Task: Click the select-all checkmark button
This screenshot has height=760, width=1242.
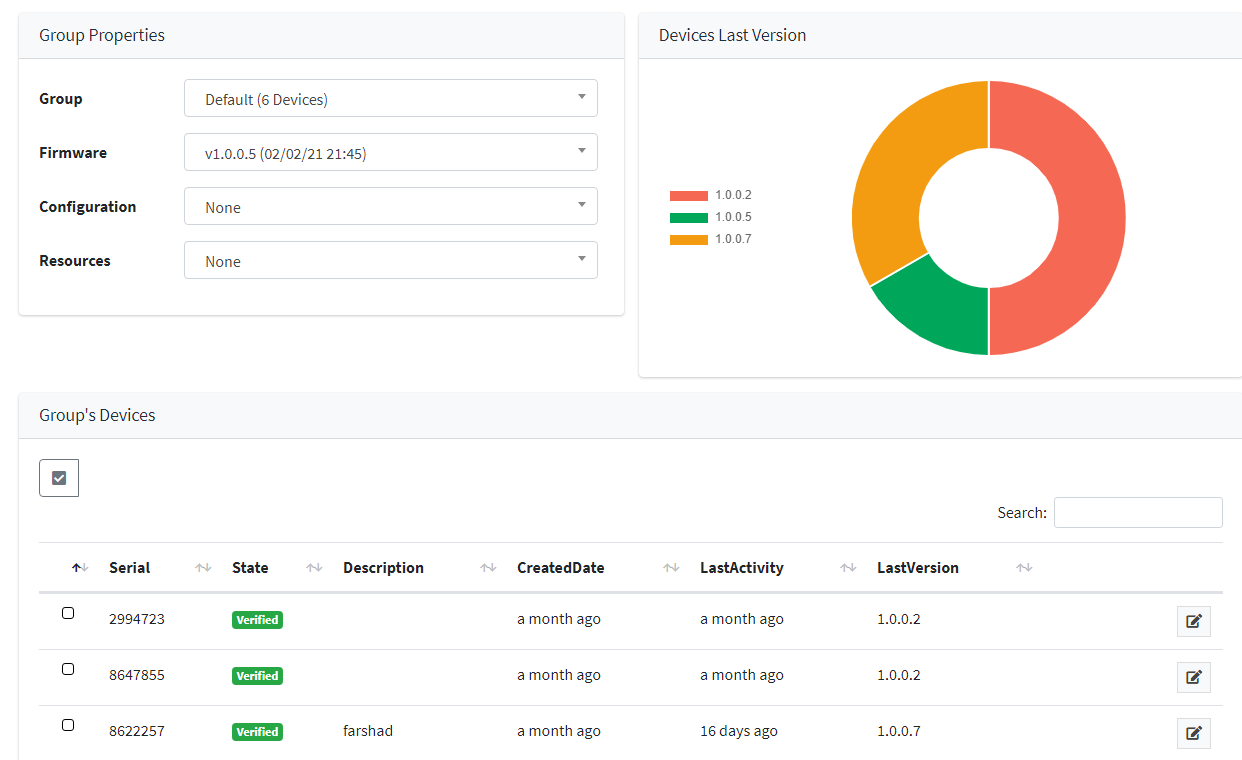Action: click(x=59, y=478)
